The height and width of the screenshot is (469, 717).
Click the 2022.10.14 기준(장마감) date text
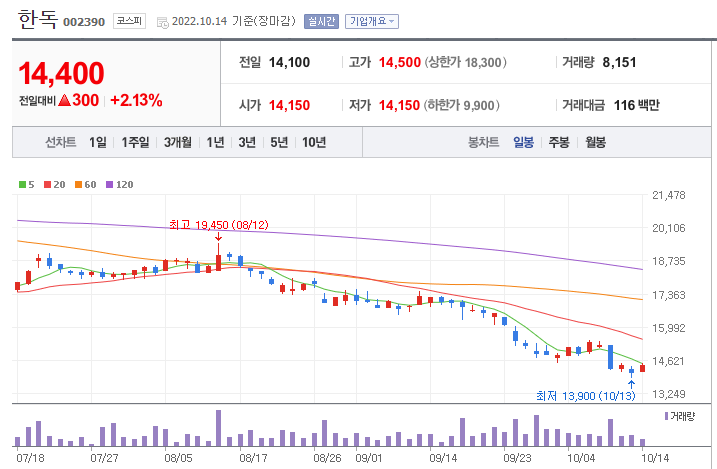234,21
